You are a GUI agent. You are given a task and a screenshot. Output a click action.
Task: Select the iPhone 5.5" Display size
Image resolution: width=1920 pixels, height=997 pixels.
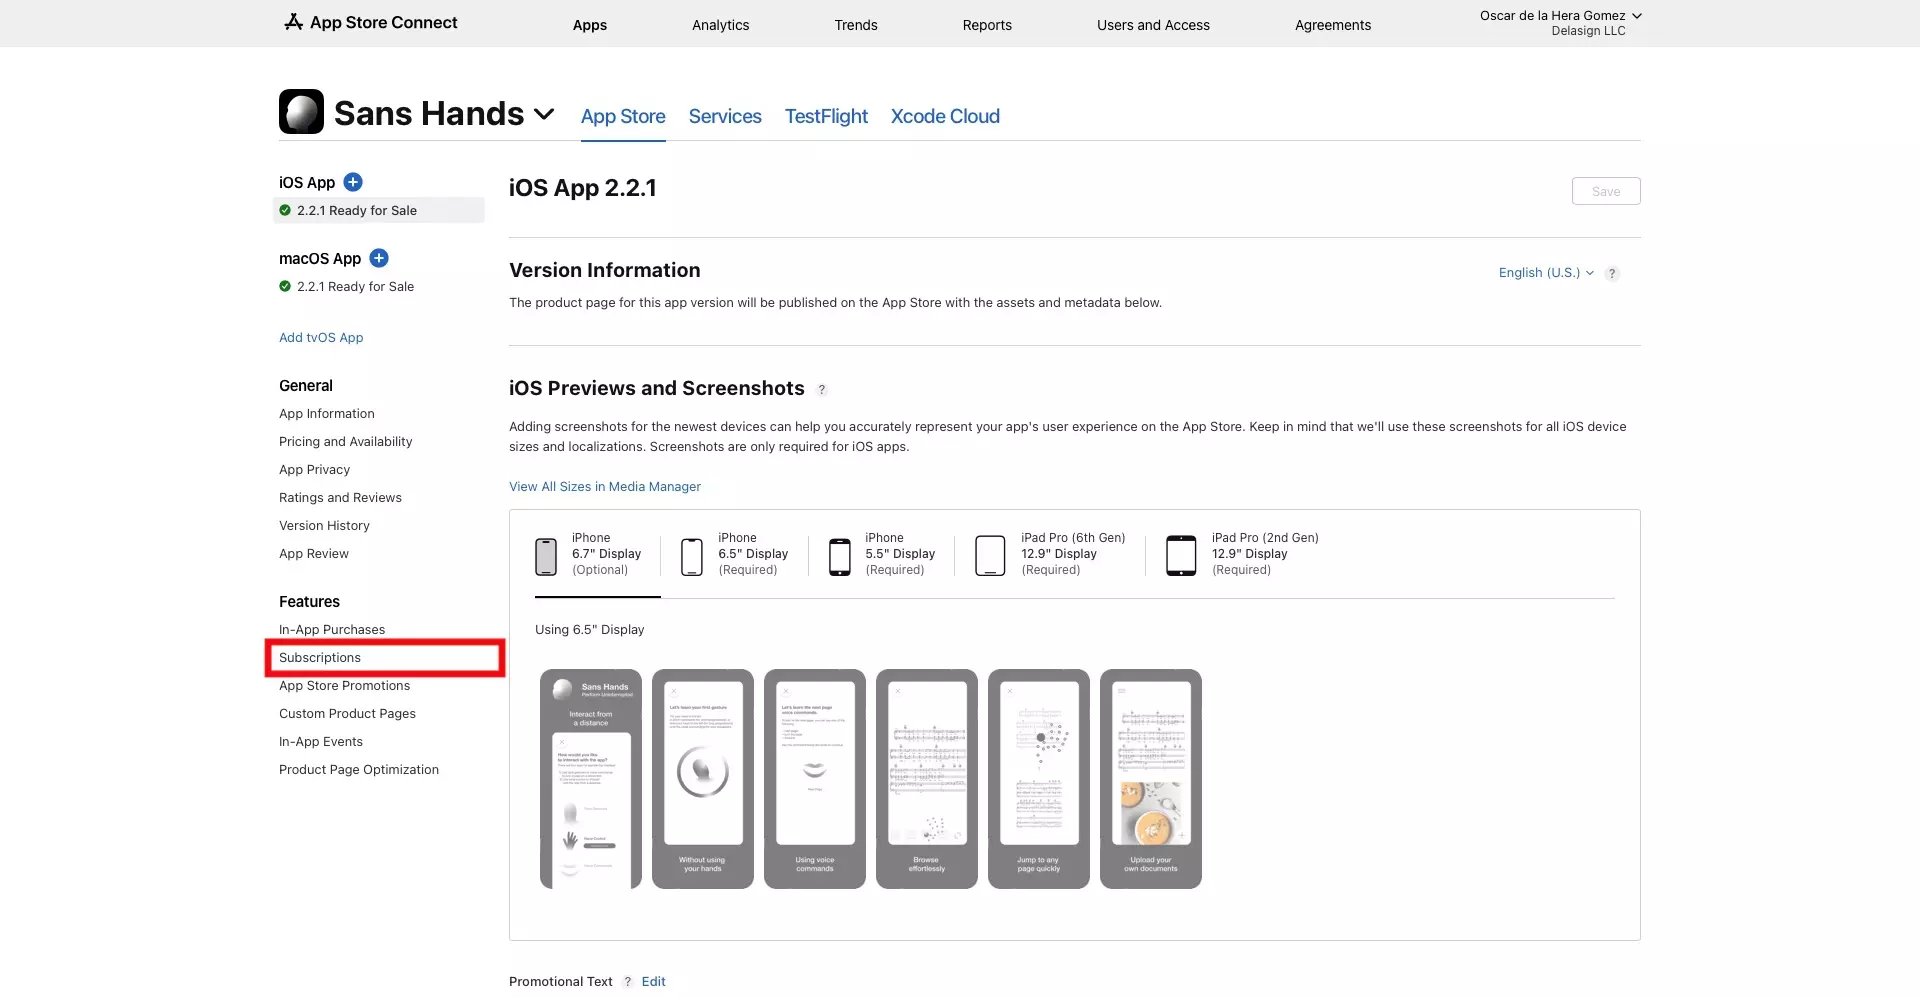tap(882, 554)
